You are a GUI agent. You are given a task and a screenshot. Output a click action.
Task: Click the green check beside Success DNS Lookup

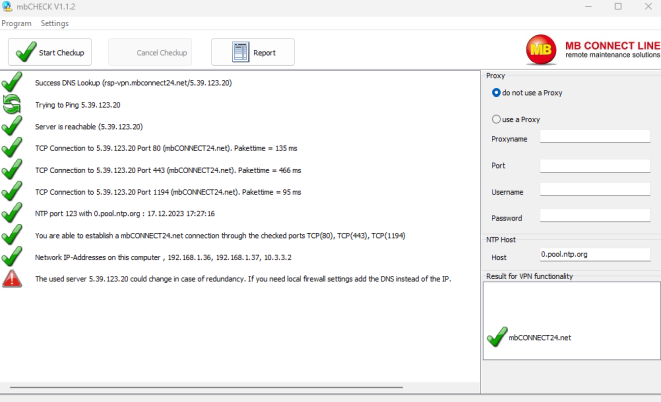tap(12, 82)
